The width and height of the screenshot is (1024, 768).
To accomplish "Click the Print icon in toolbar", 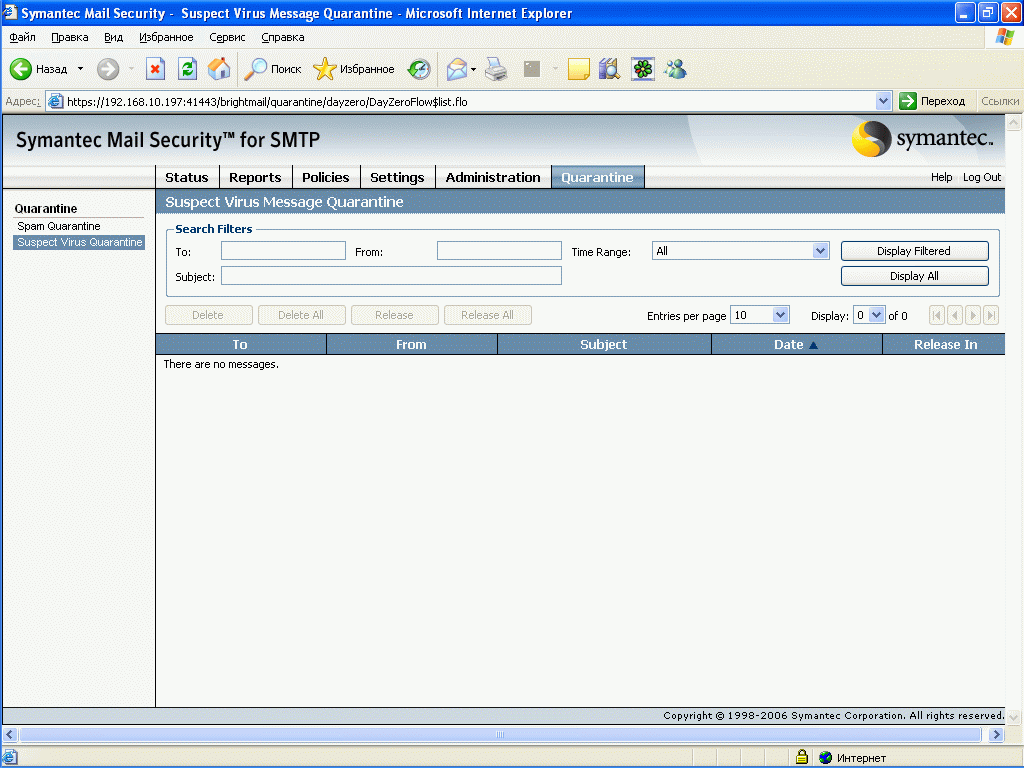I will pos(496,69).
